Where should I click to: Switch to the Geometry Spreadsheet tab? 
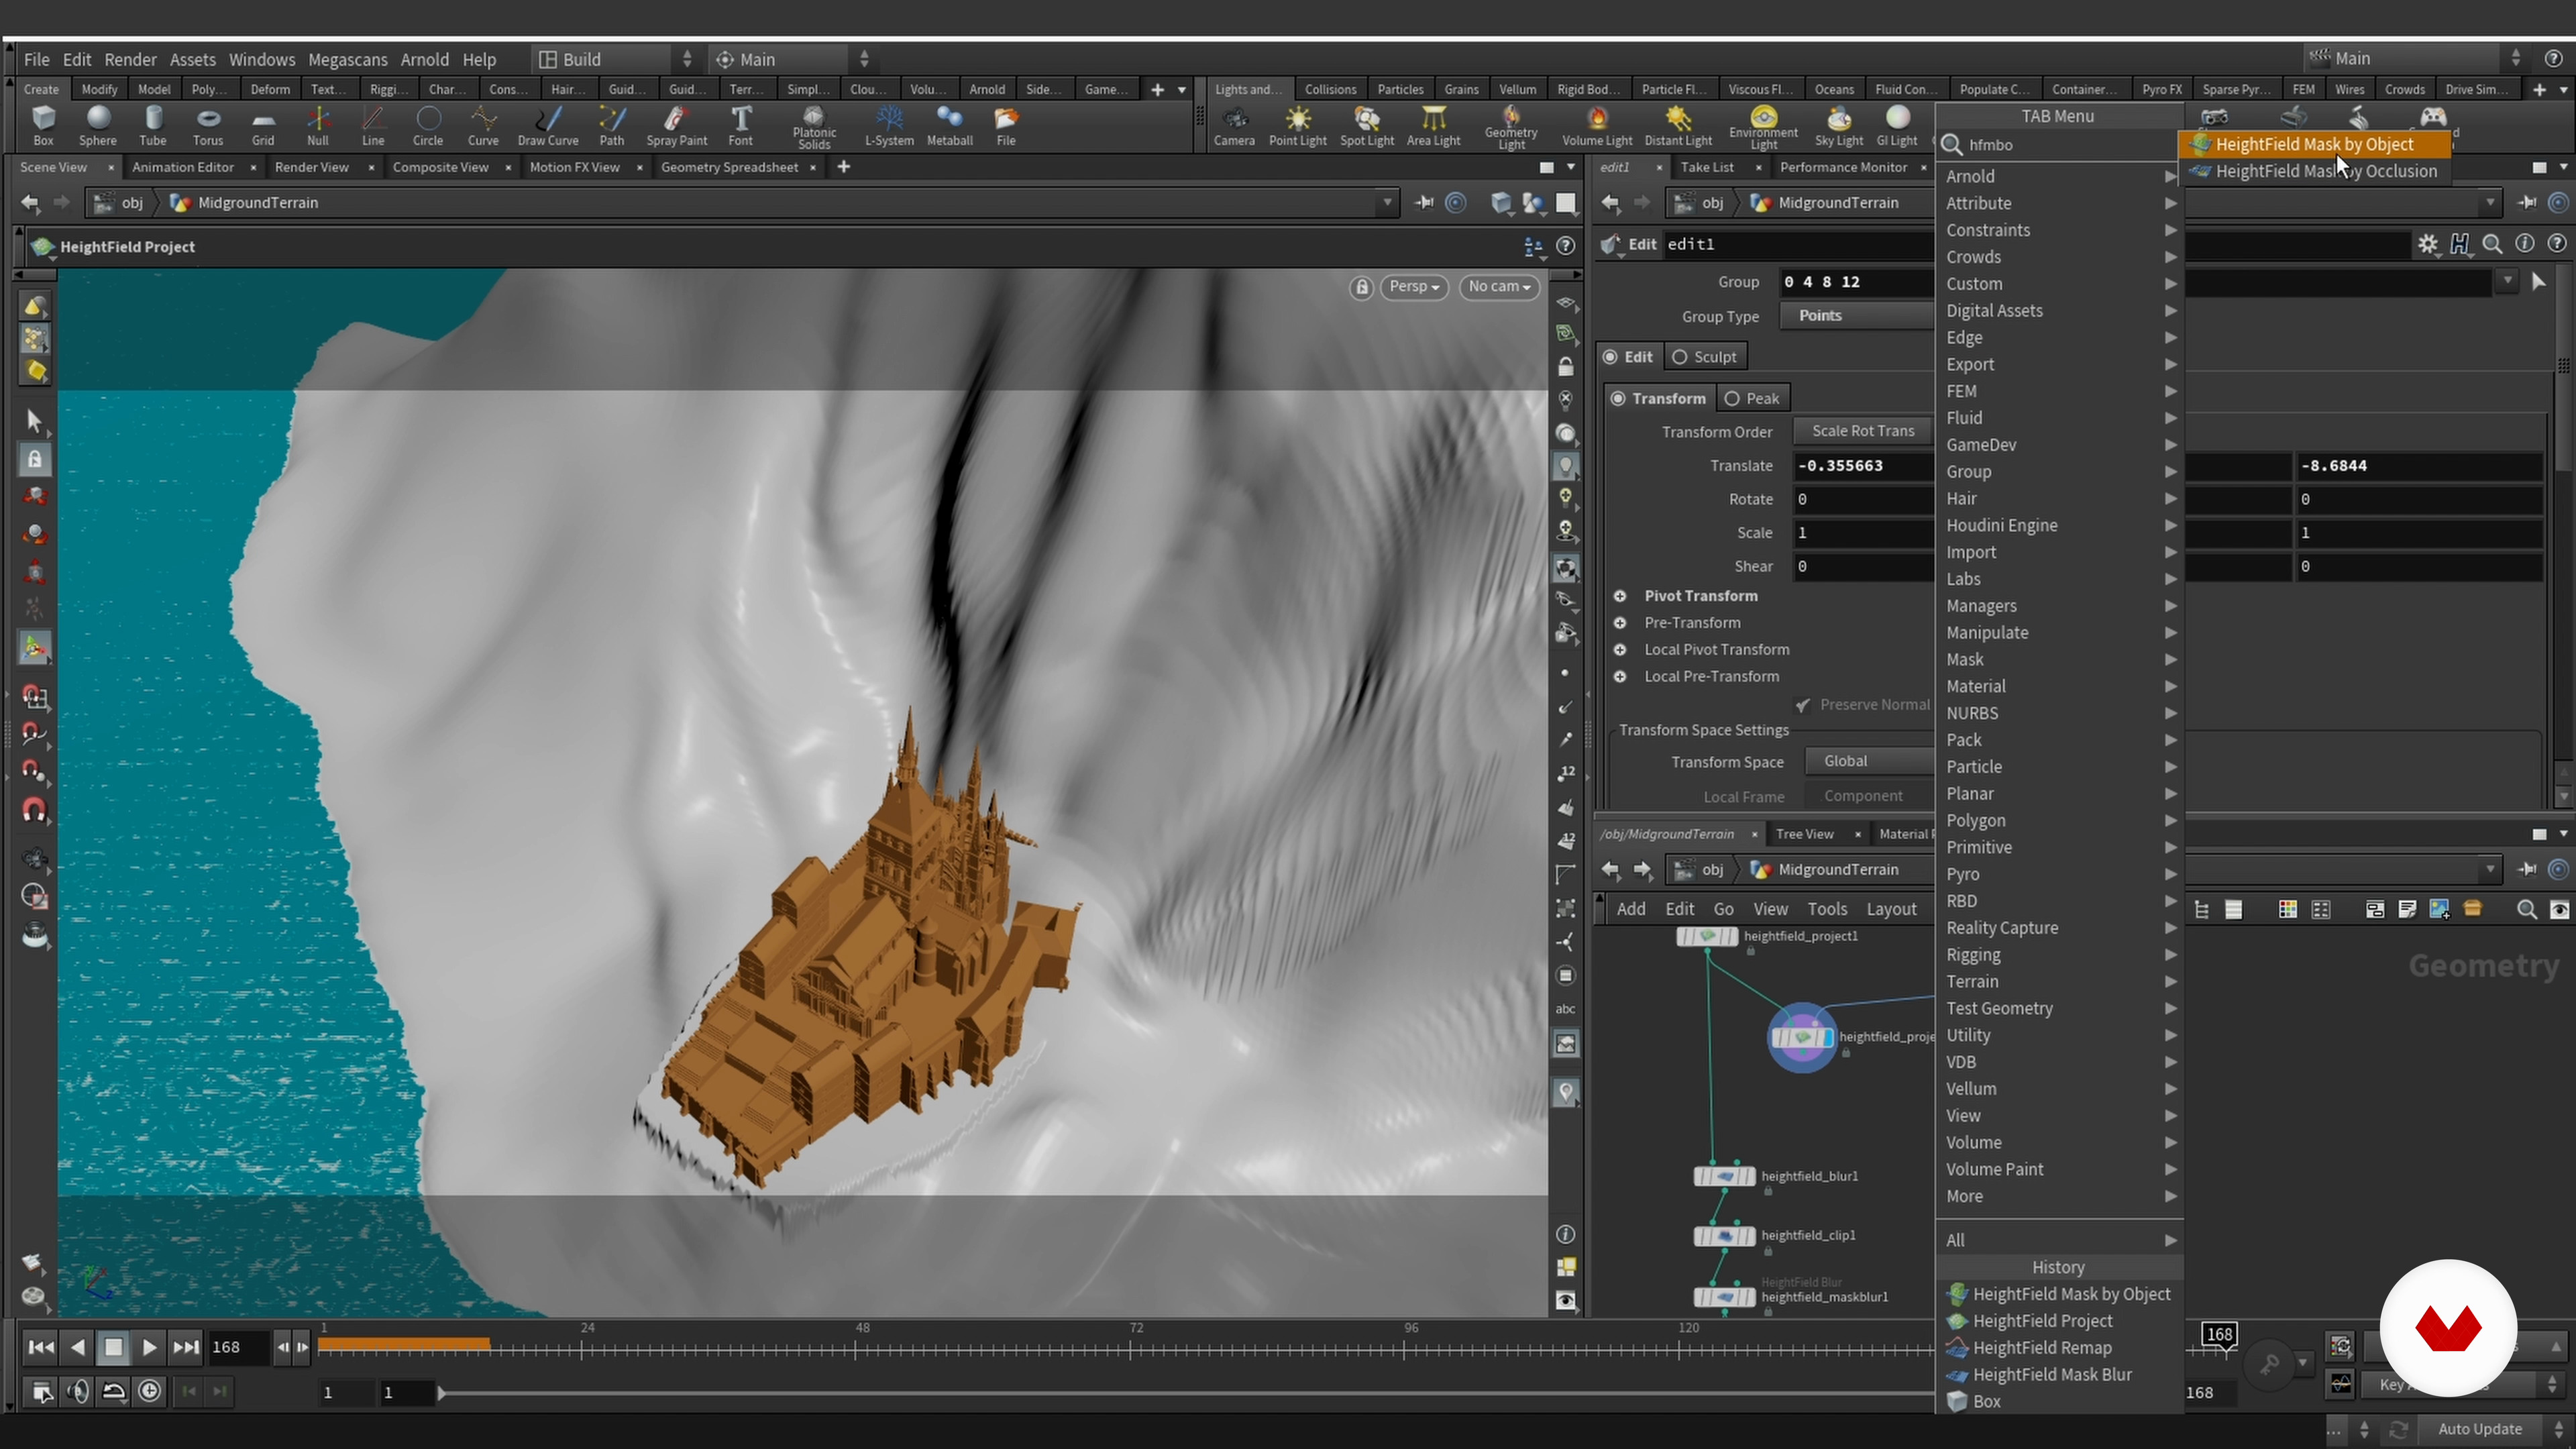tap(729, 167)
